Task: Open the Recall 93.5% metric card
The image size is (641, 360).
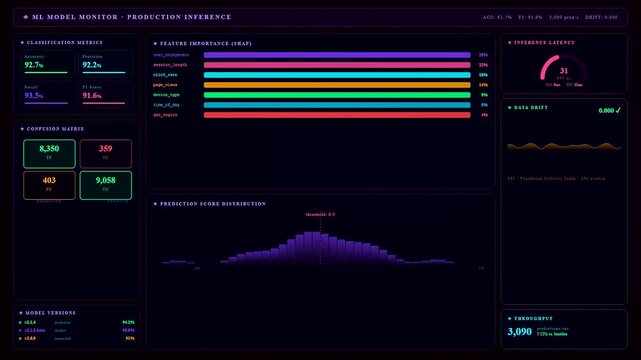Action: [47, 94]
